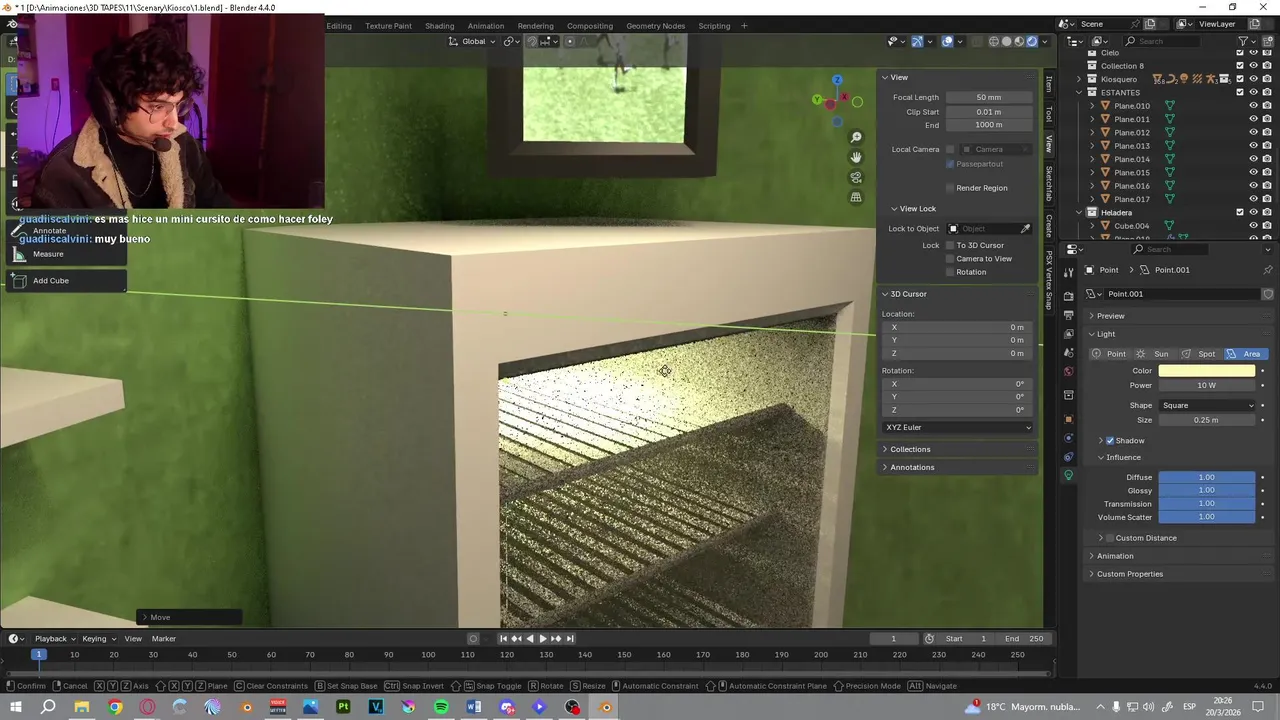Toggle camera view with the camera gizmo
1280x720 pixels.
(856, 177)
